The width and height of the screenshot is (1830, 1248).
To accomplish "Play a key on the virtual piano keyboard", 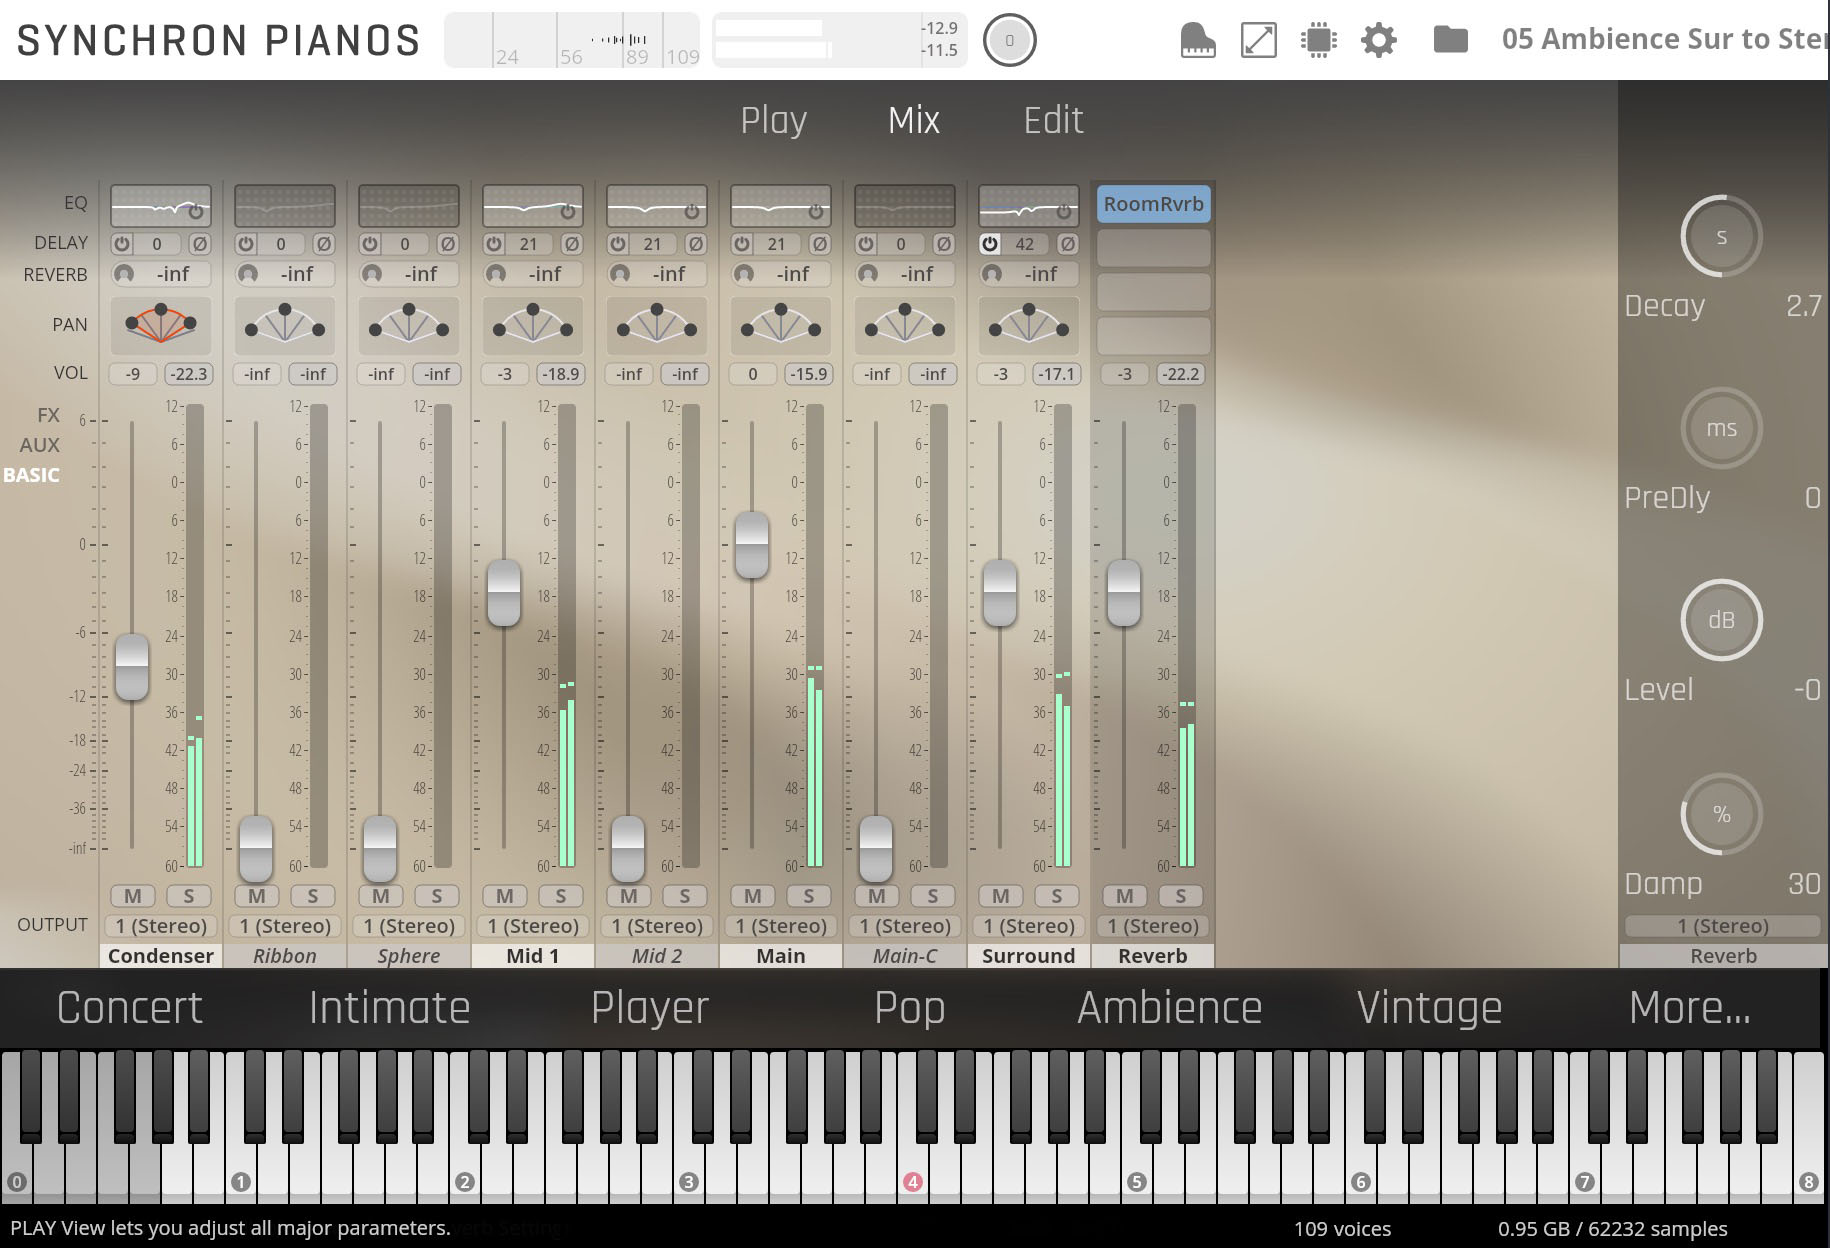I will 900,1150.
